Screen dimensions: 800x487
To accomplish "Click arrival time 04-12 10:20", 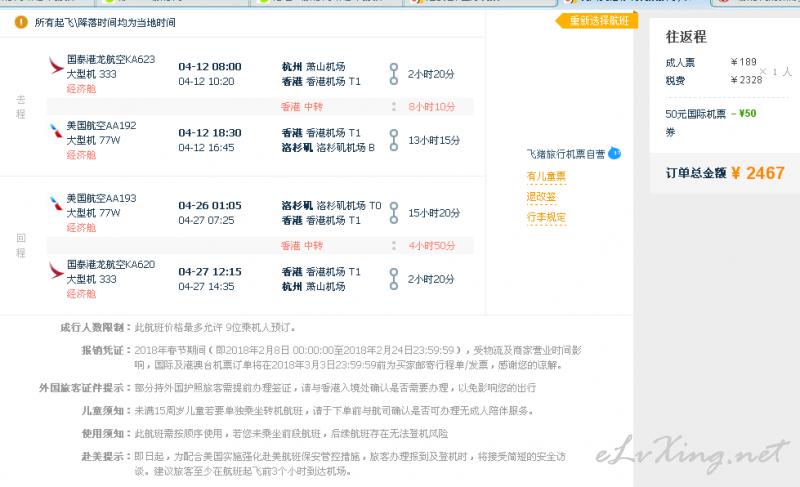I will [x=206, y=81].
